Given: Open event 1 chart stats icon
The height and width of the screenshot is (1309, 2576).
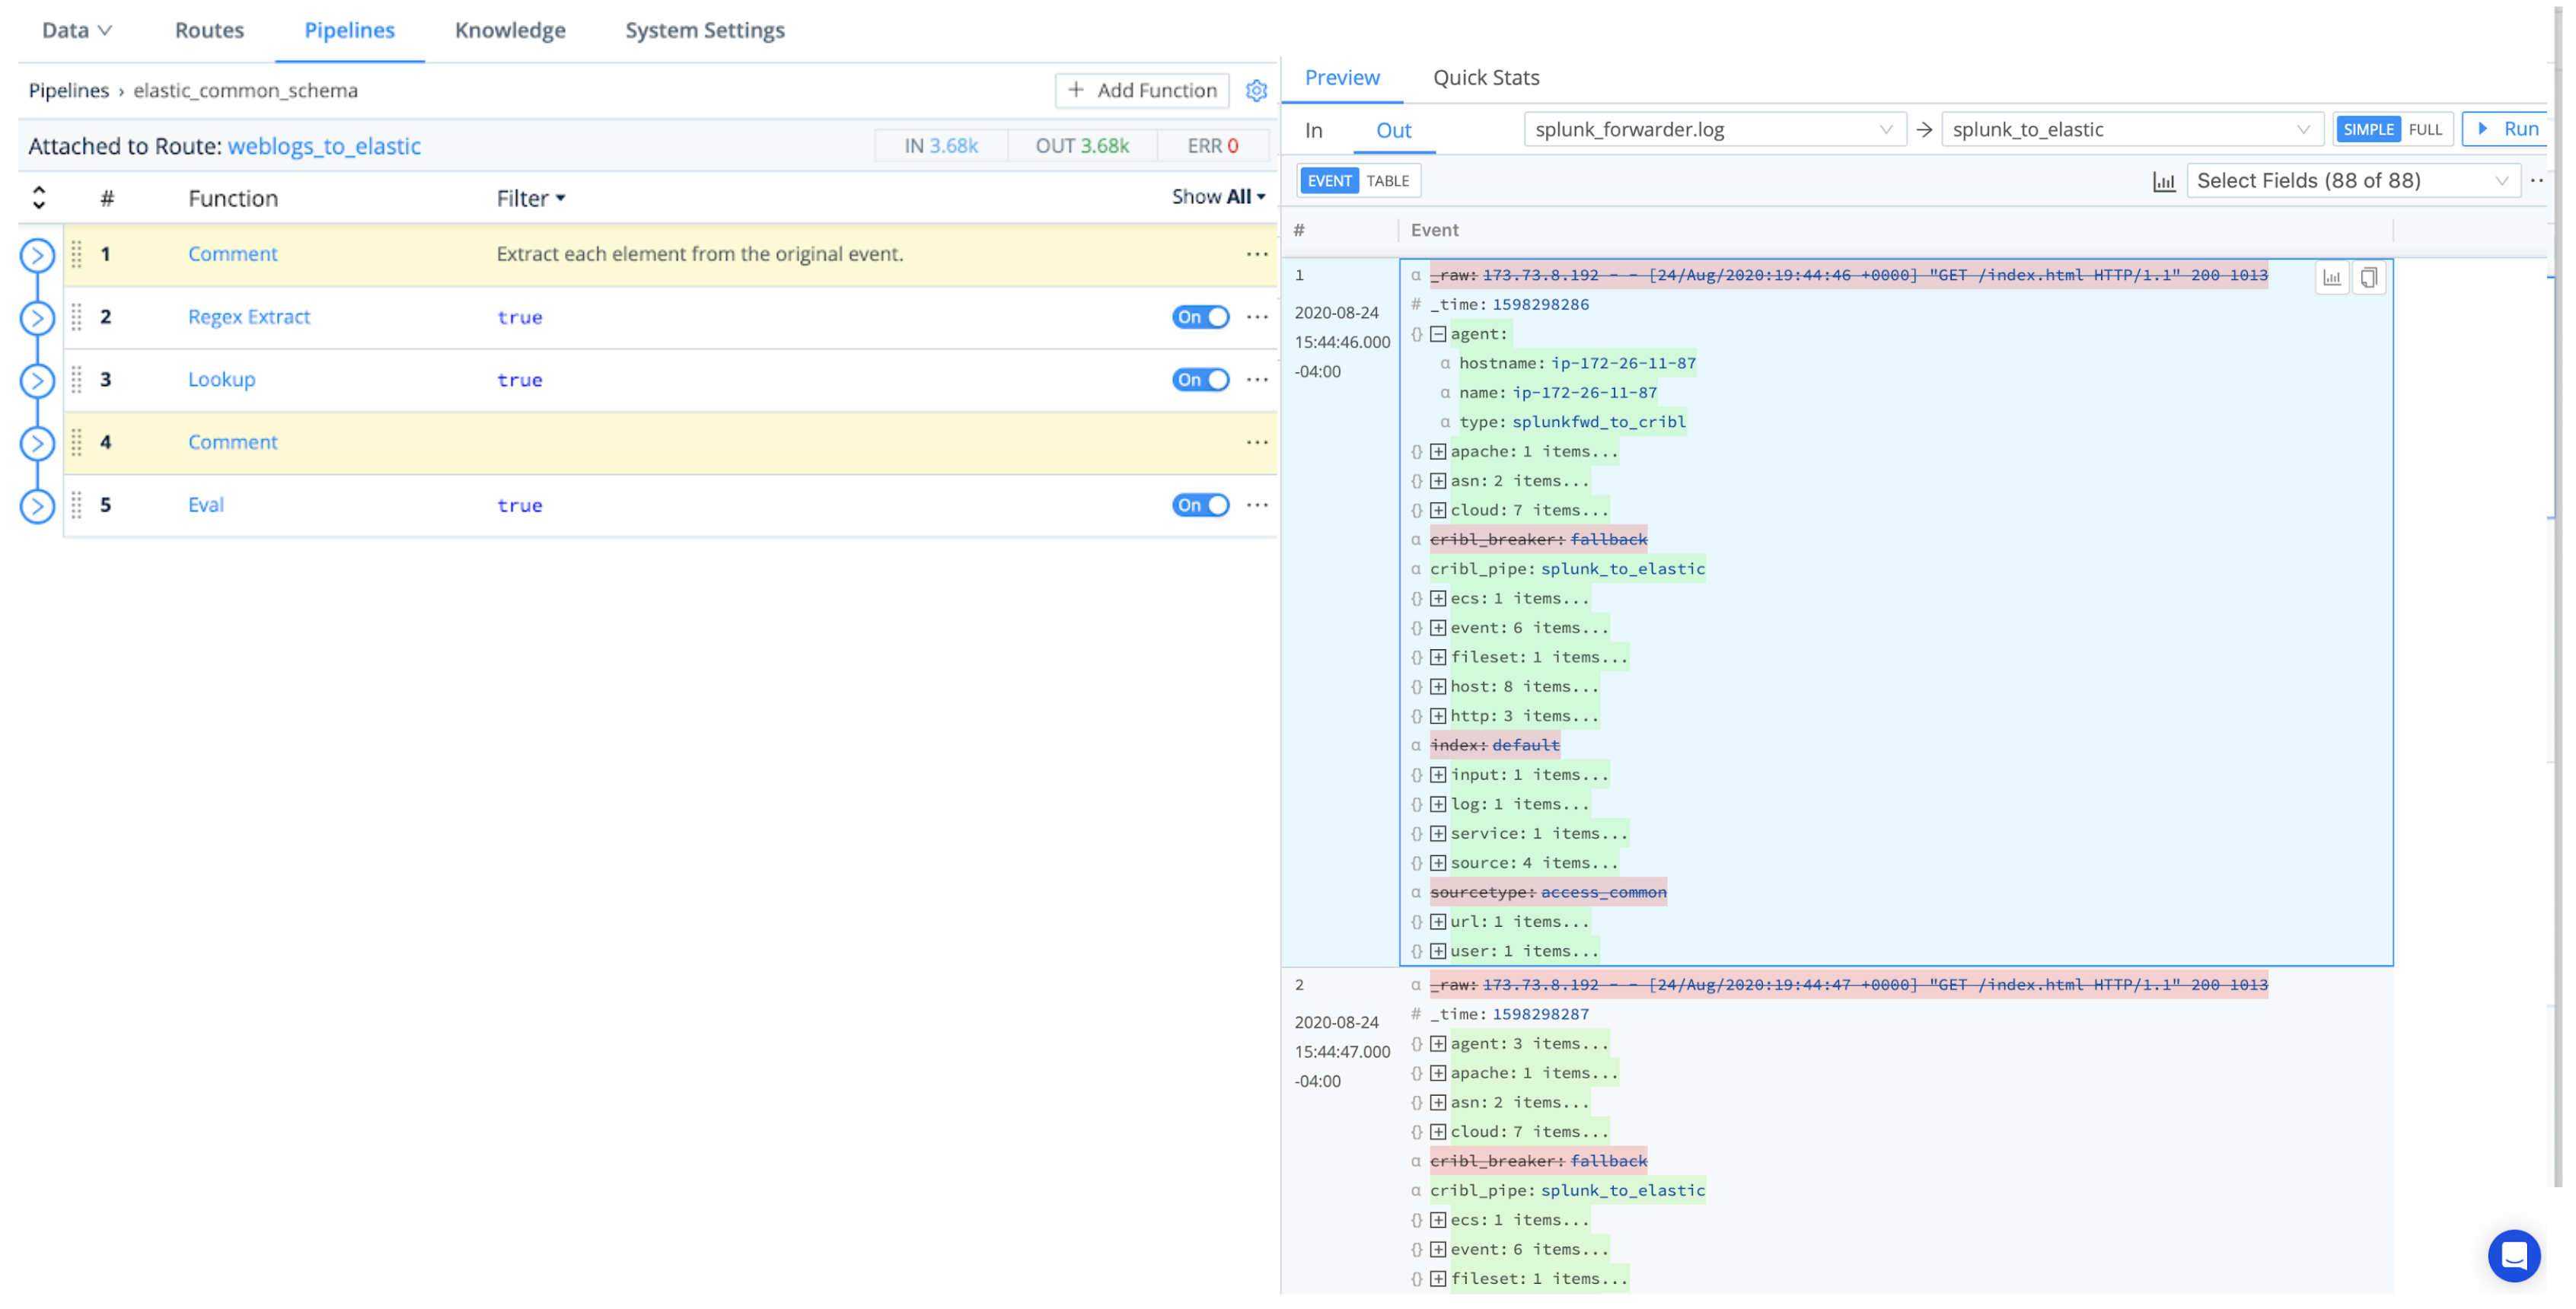Looking at the screenshot, I should pos(2331,278).
